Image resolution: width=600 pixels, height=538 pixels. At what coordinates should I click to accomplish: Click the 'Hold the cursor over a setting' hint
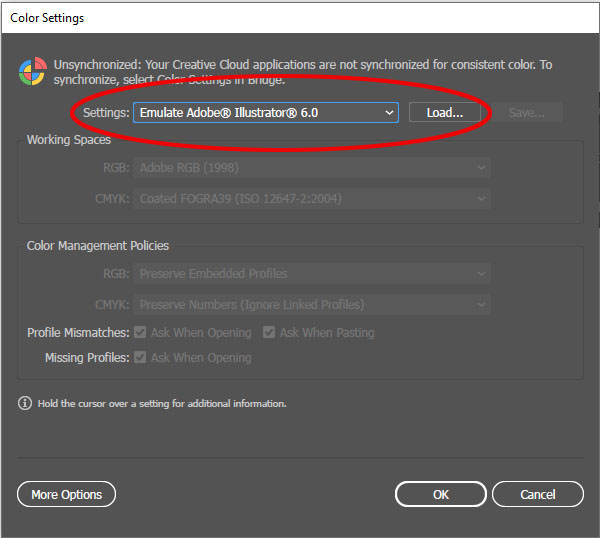click(162, 403)
